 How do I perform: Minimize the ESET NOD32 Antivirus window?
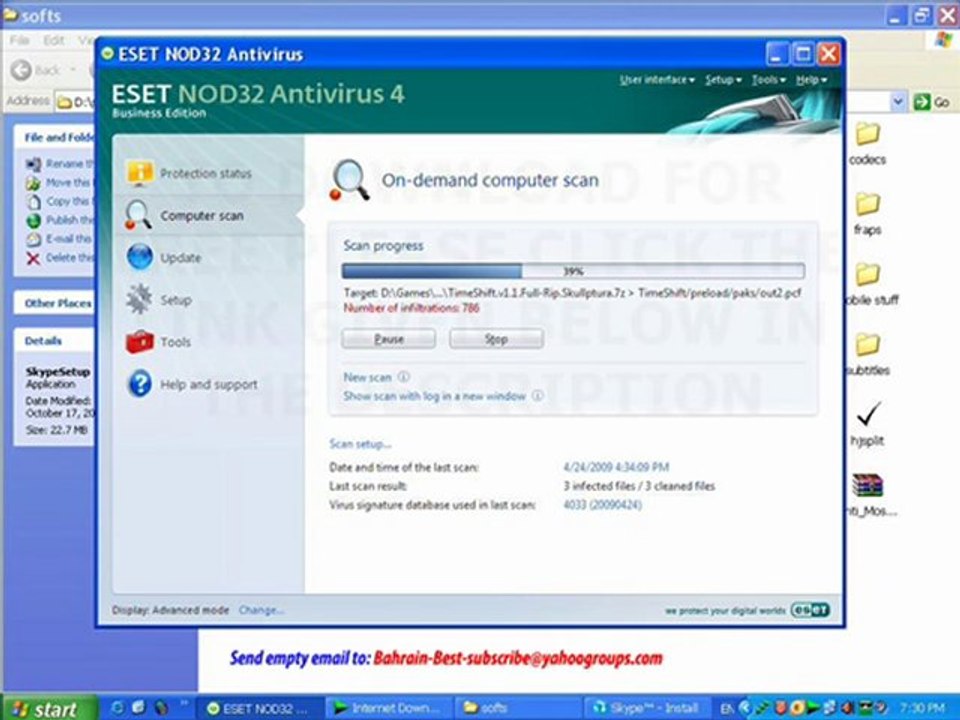777,54
